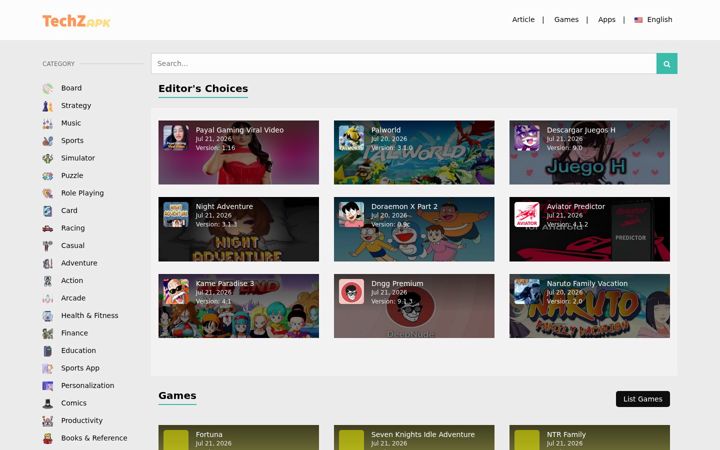Screen dimensions: 720x450
Task: Click the Board category icon
Action: tap(48, 88)
